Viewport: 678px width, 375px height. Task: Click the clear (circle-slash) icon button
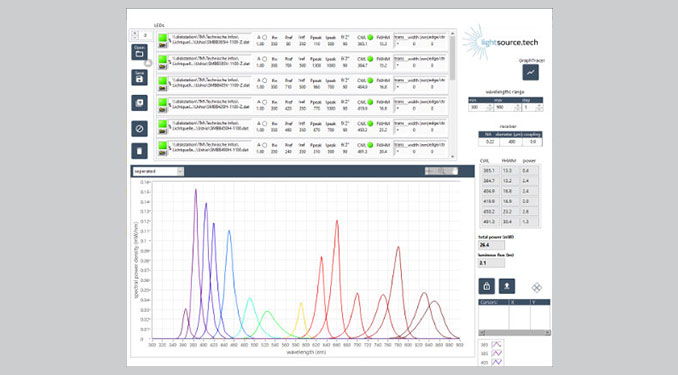coord(139,128)
